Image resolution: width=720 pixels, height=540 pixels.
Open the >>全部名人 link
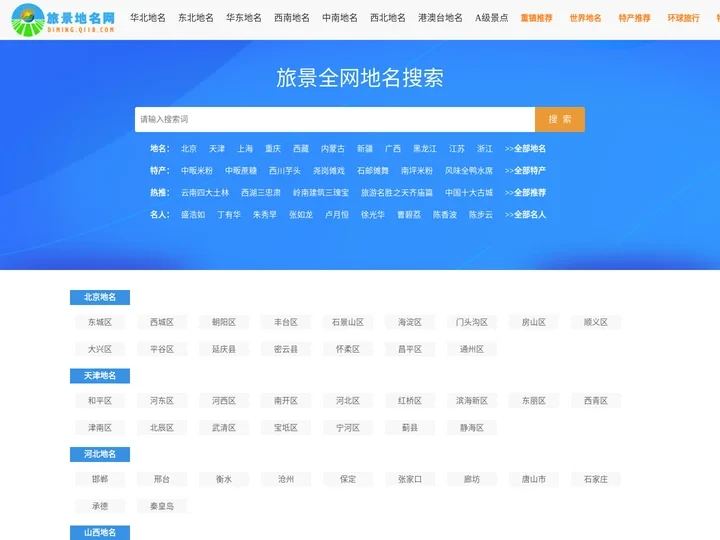tap(525, 214)
